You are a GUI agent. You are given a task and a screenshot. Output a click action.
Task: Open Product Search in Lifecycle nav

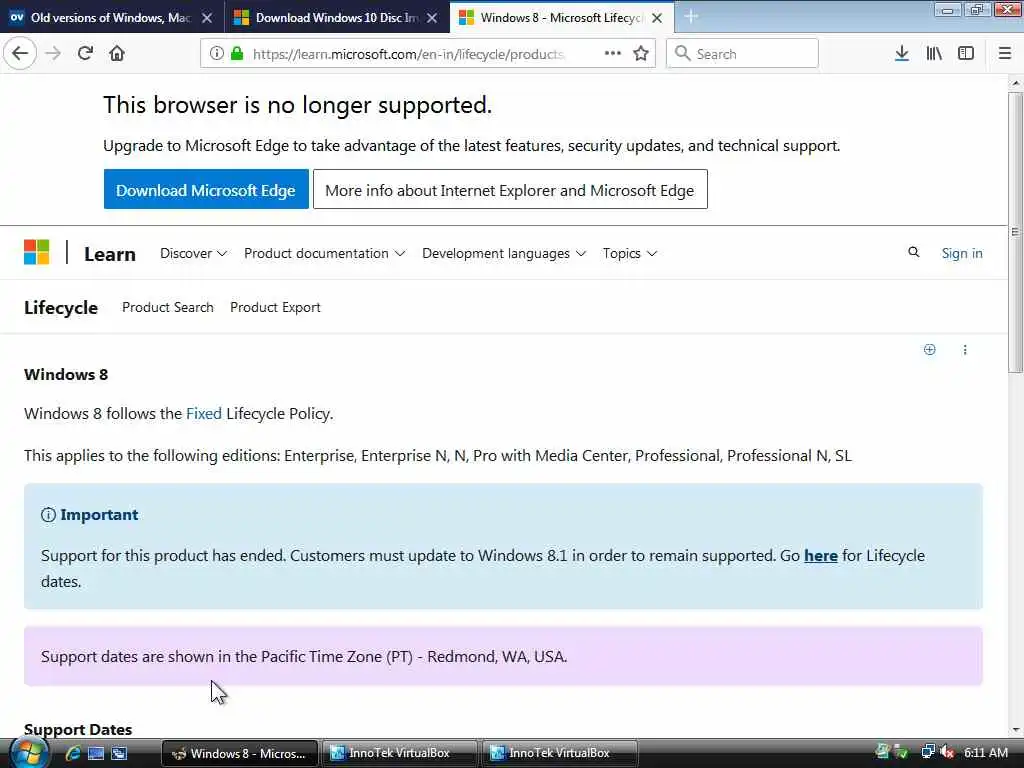[168, 307]
